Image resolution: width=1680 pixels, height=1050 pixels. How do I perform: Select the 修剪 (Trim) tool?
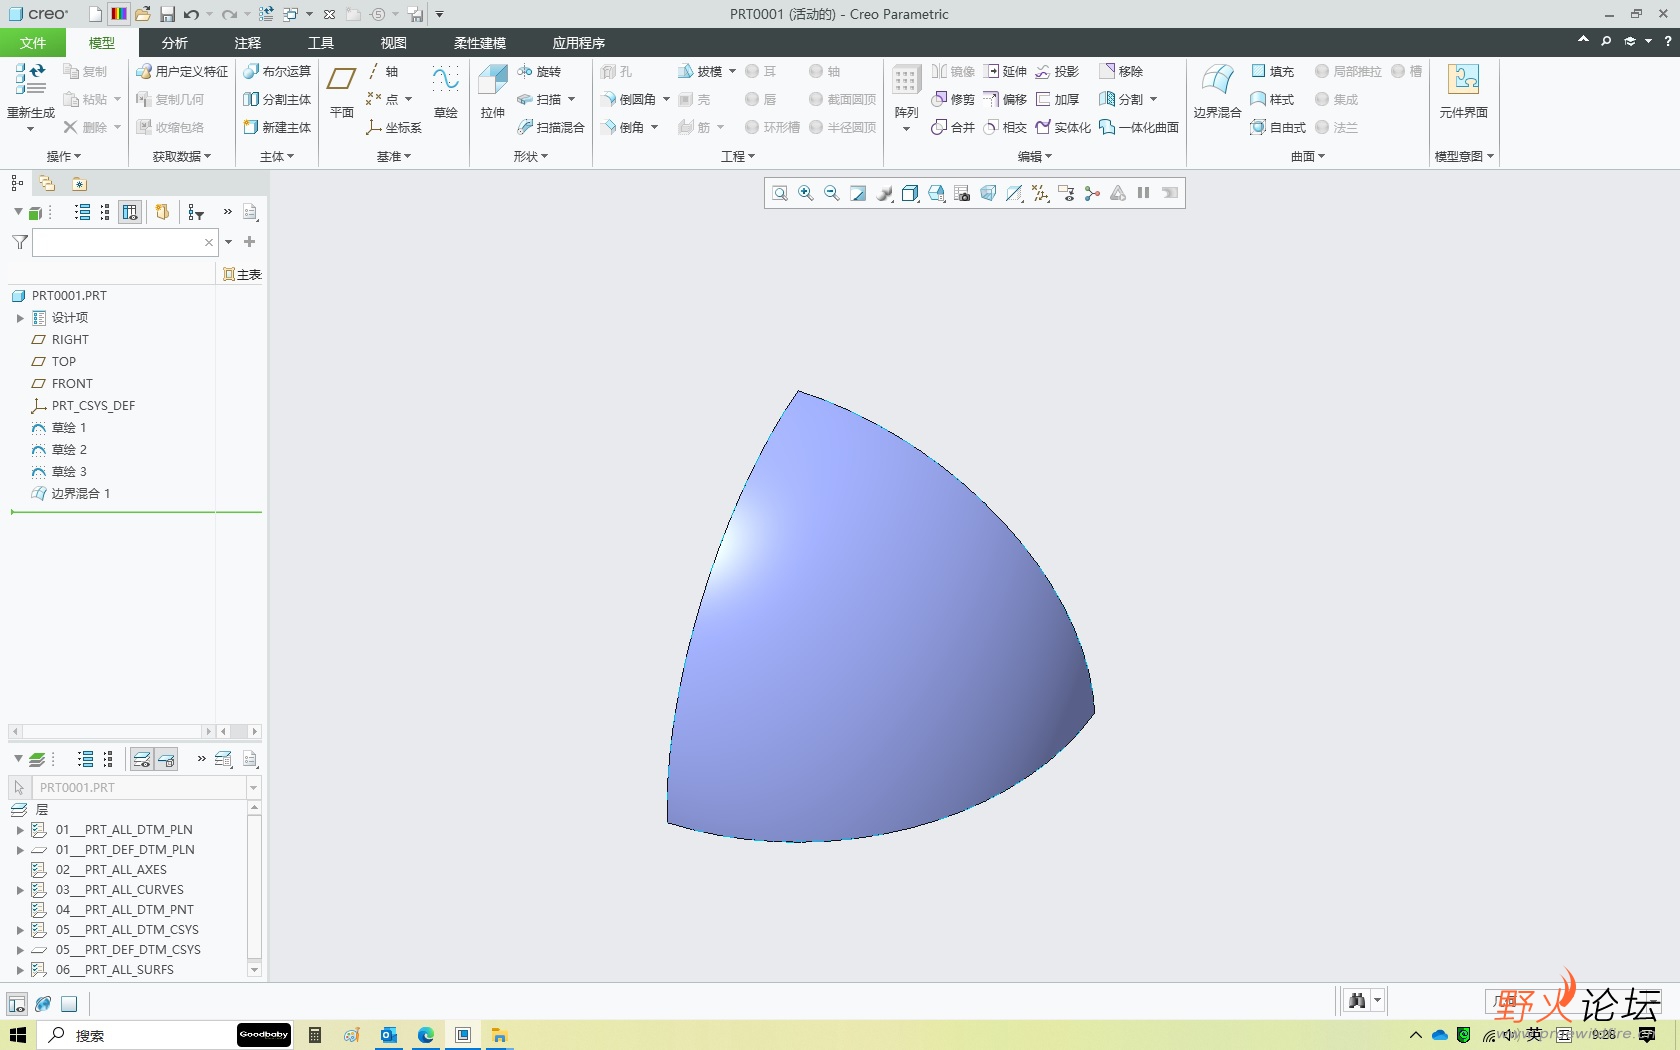tap(953, 100)
